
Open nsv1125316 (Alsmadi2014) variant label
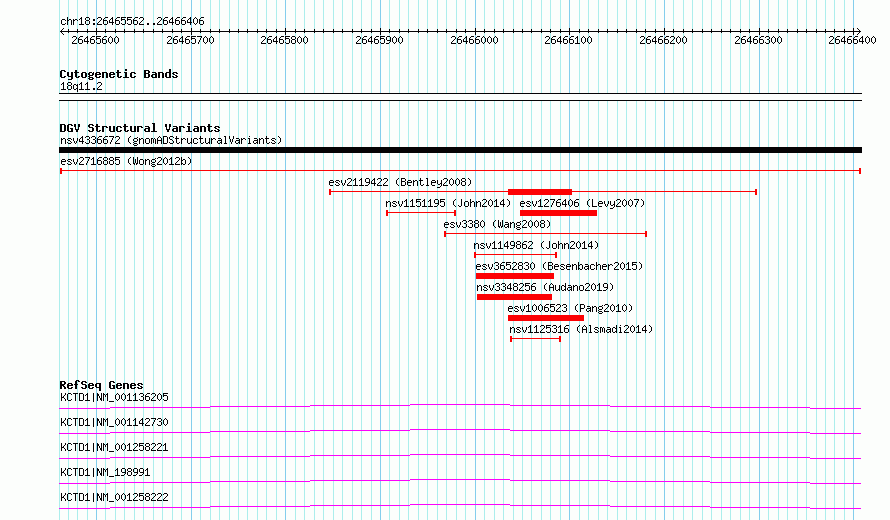click(x=581, y=329)
